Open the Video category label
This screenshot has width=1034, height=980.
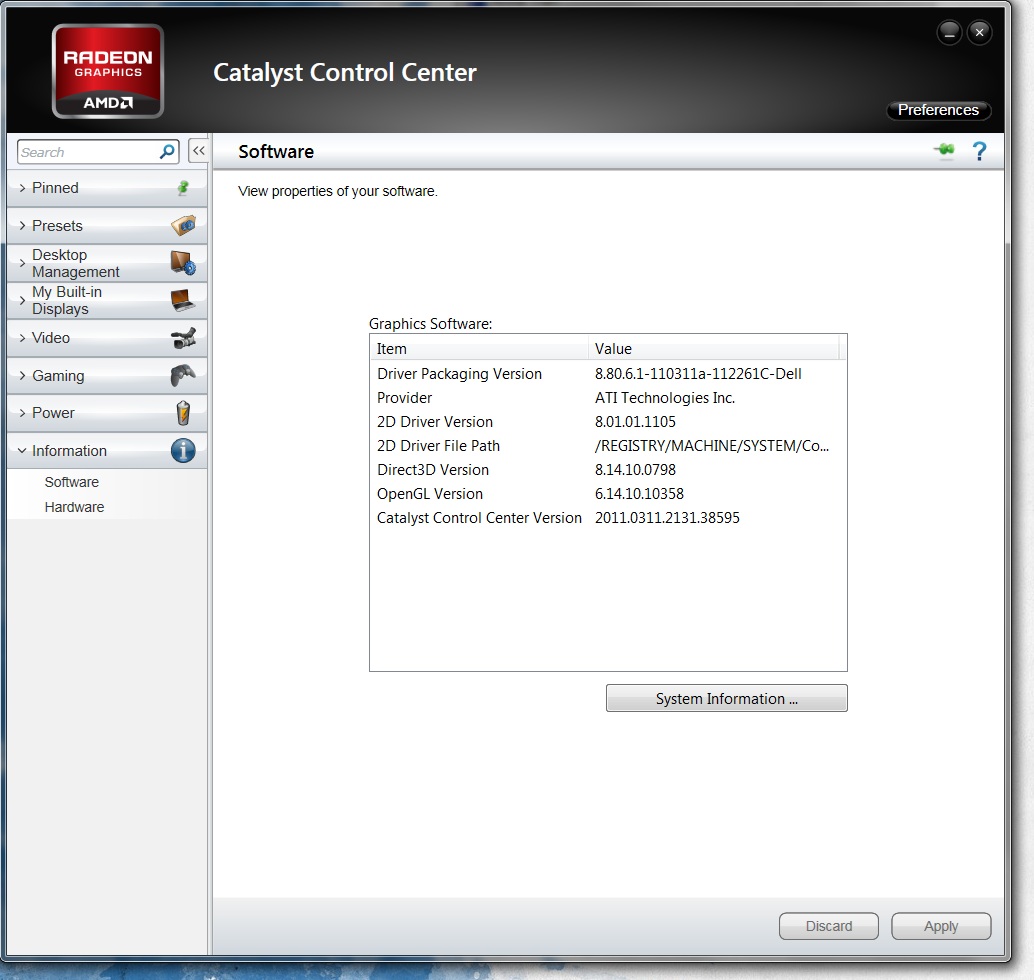51,338
